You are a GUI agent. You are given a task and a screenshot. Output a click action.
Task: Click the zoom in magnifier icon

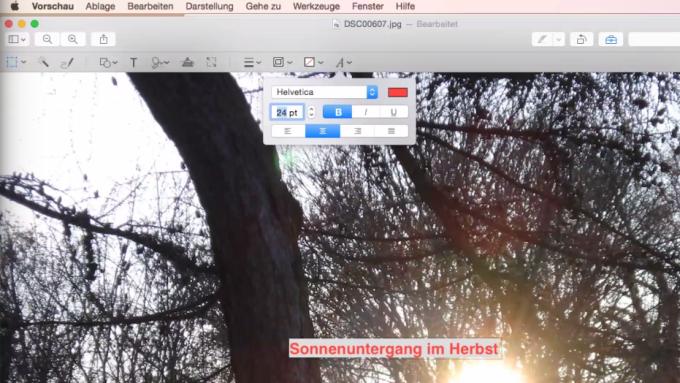pyautogui.click(x=73, y=39)
